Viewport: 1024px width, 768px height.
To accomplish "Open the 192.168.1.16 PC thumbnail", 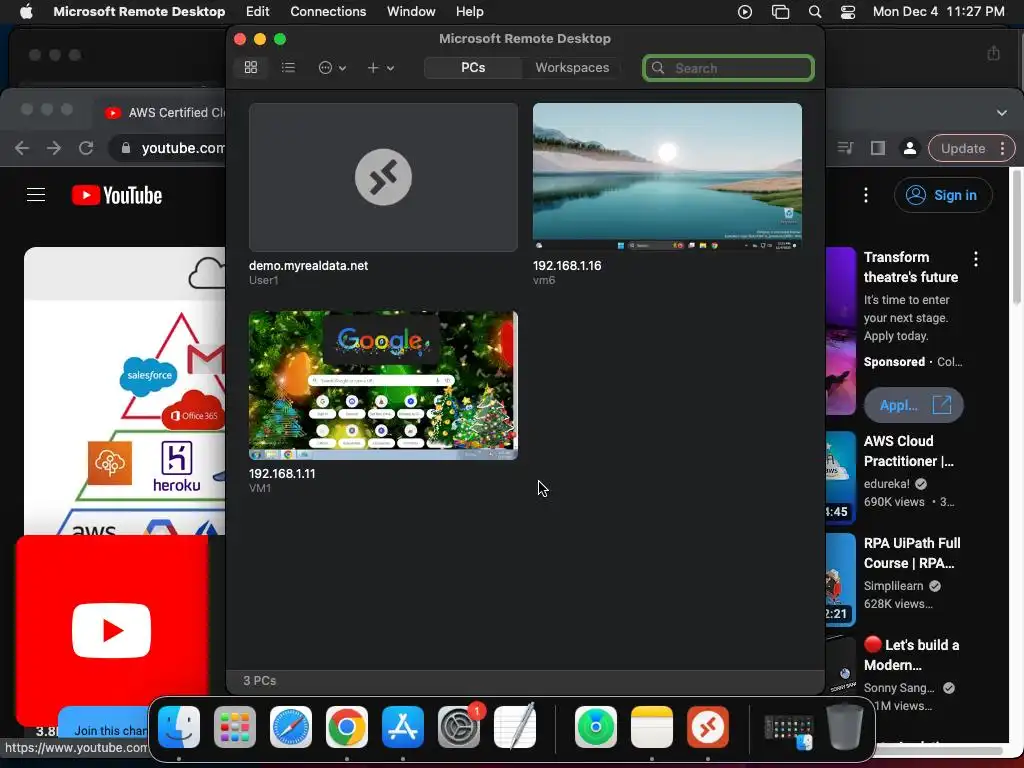I will [667, 177].
